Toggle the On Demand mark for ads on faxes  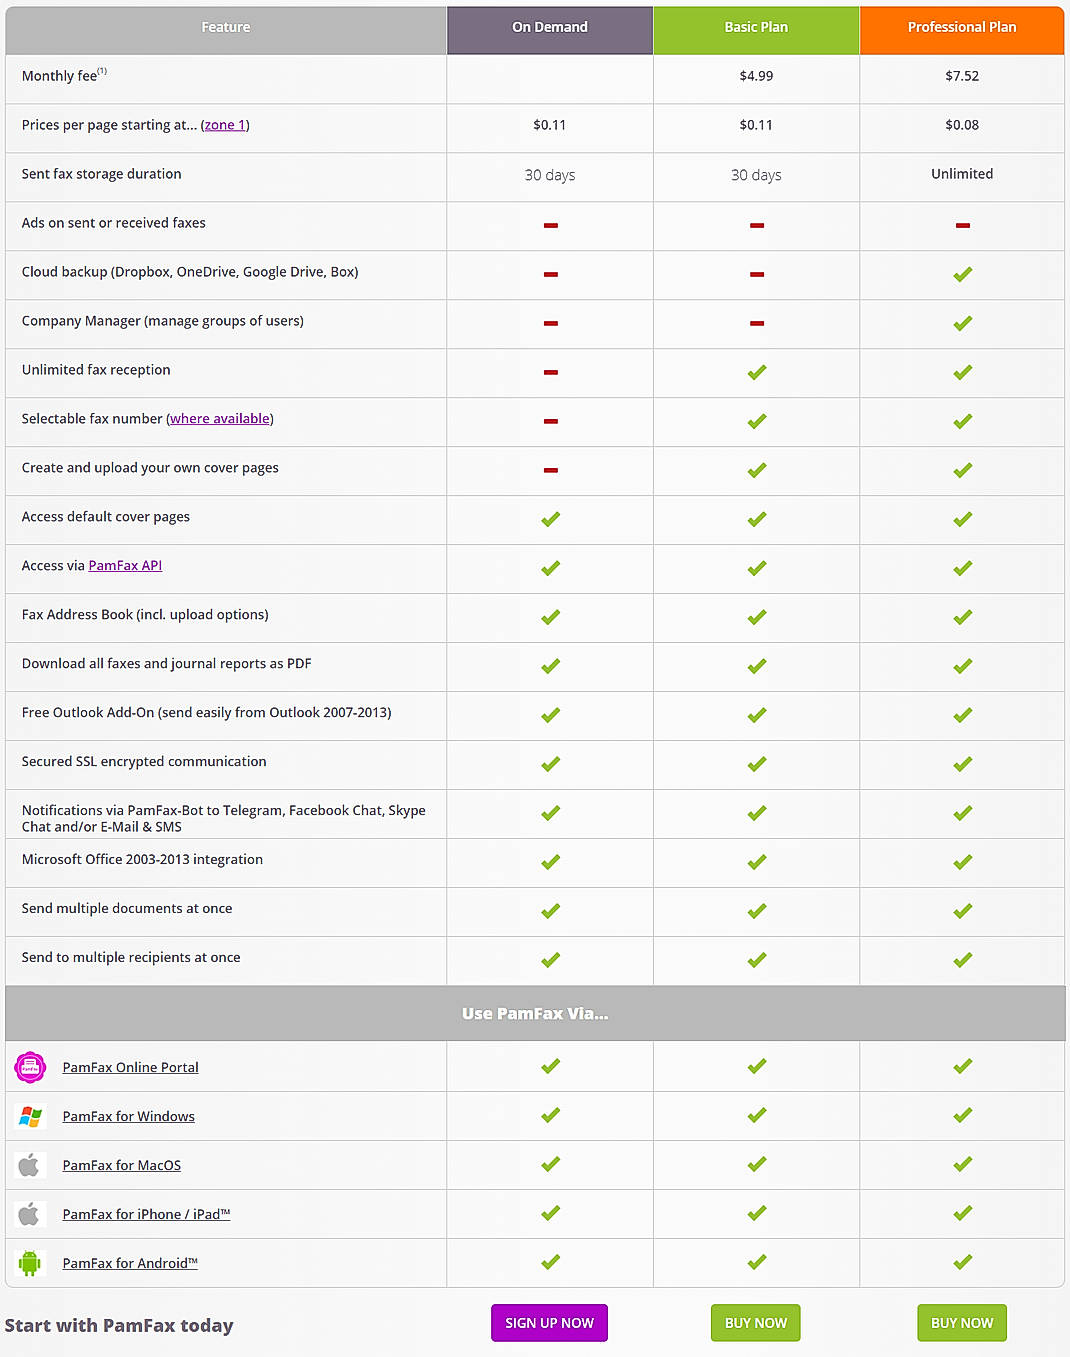pos(549,226)
